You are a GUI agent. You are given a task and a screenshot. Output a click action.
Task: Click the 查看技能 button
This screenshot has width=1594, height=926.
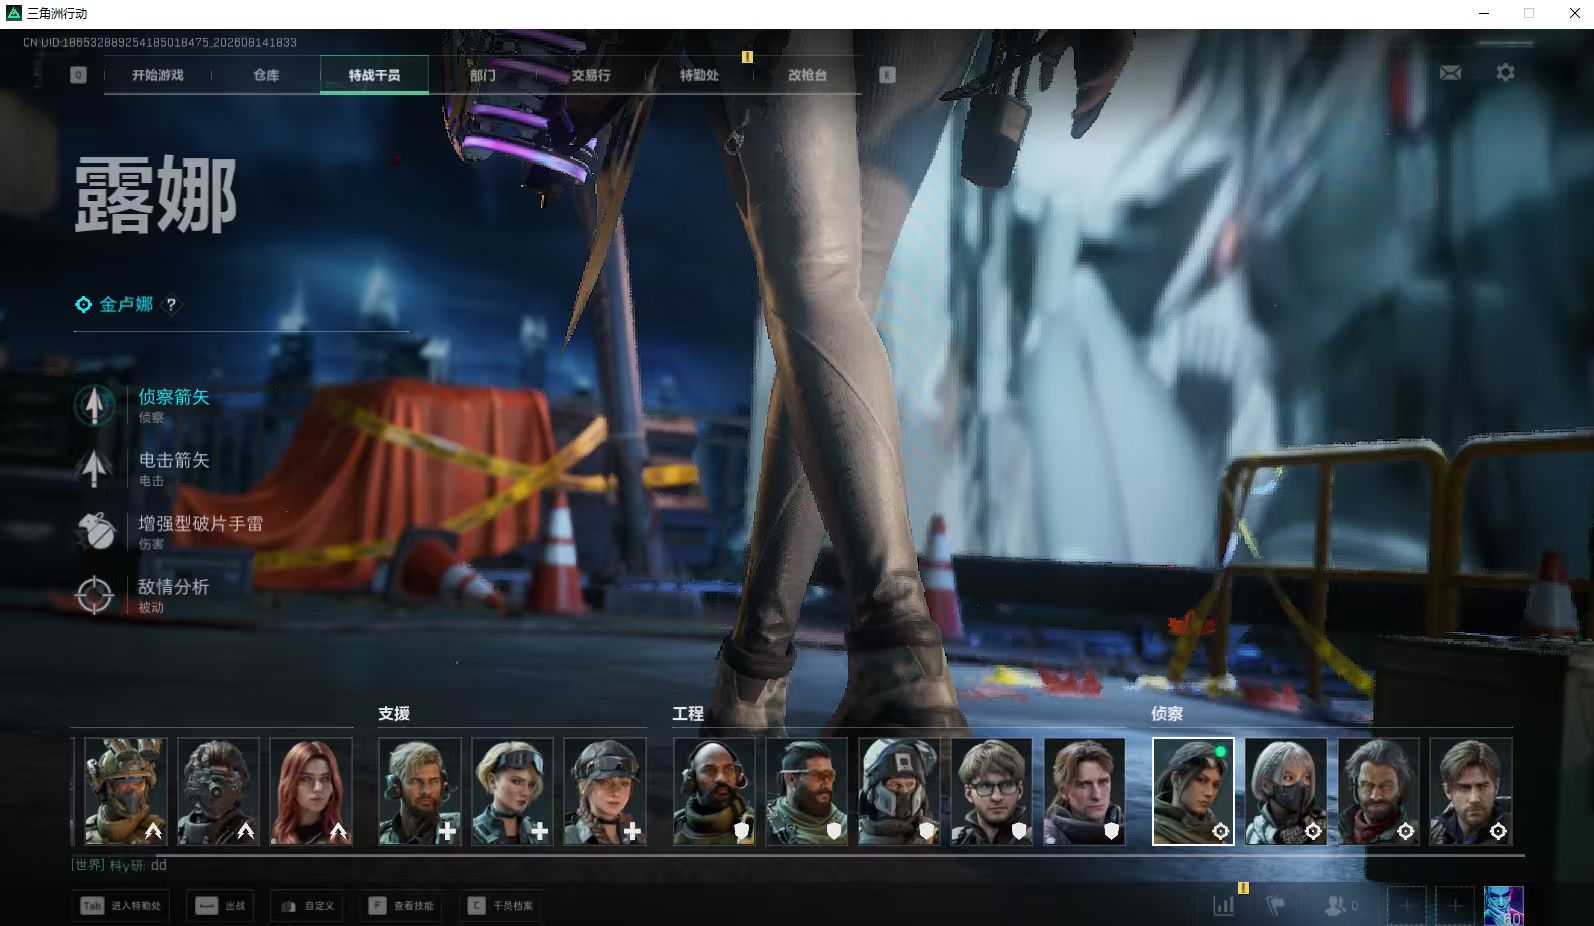[401, 906]
